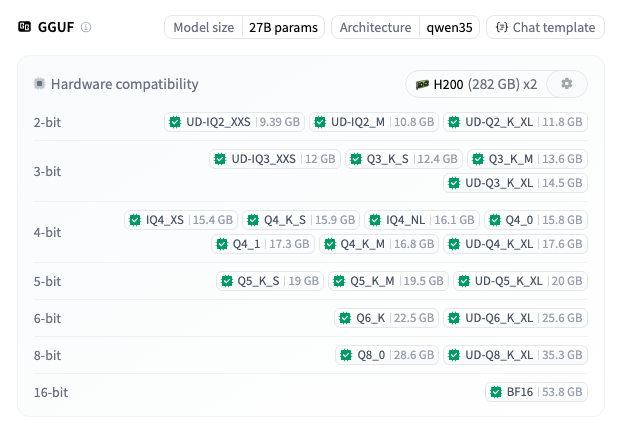This screenshot has width=629, height=426.
Task: Select the UD-Q4_K_XL 17.6 GB variant
Action: point(515,244)
